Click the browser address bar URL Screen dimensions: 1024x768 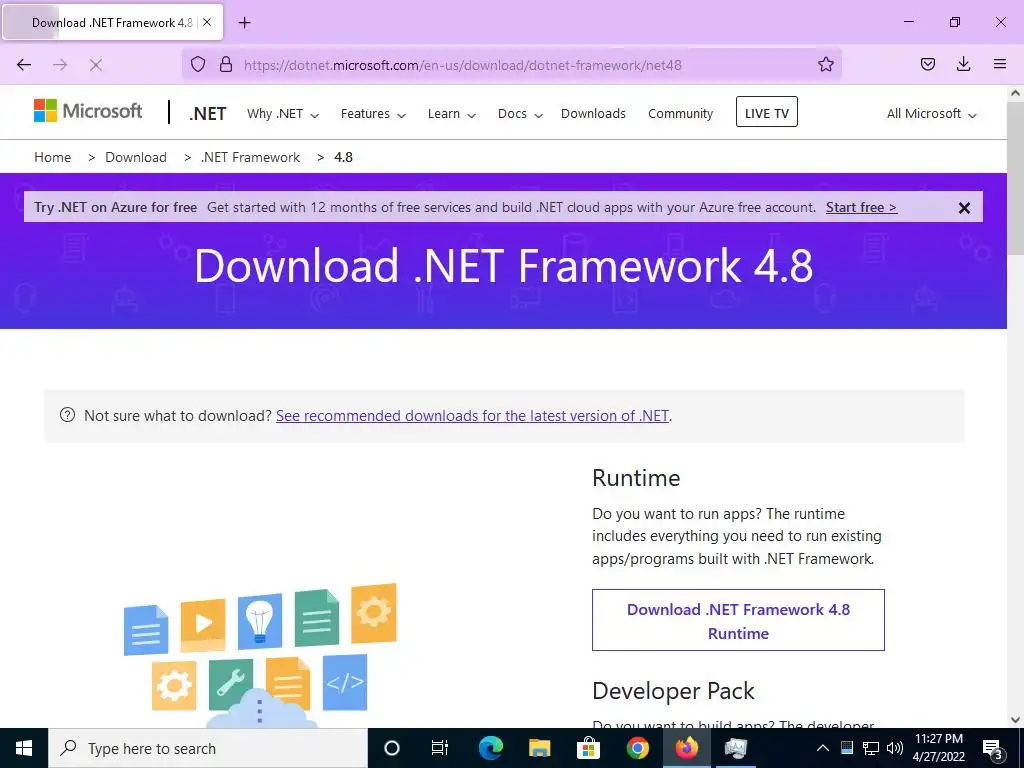click(462, 65)
